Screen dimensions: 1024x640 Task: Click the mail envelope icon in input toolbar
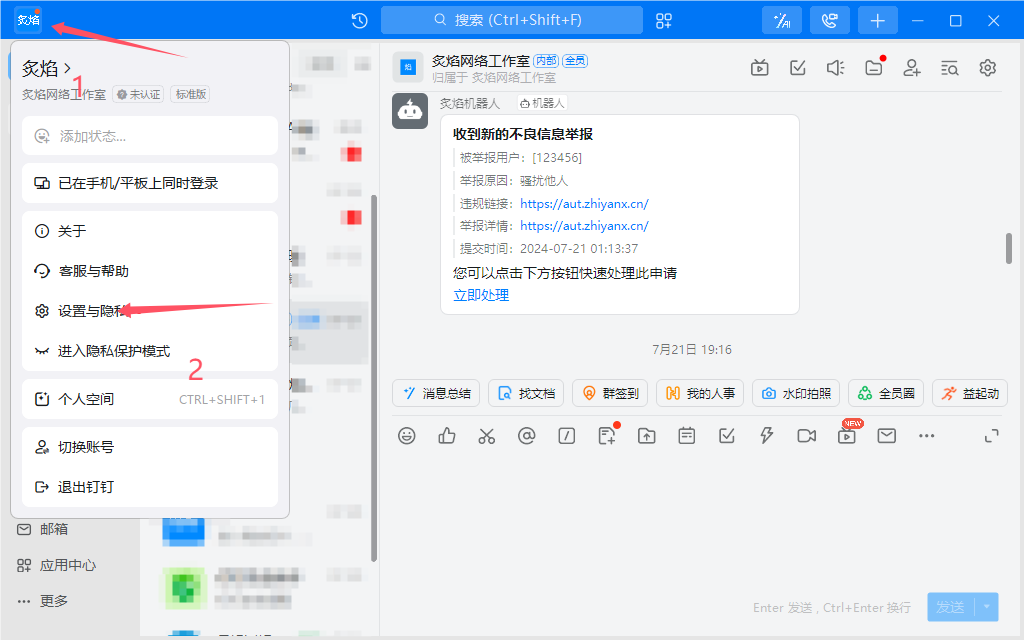pos(887,436)
